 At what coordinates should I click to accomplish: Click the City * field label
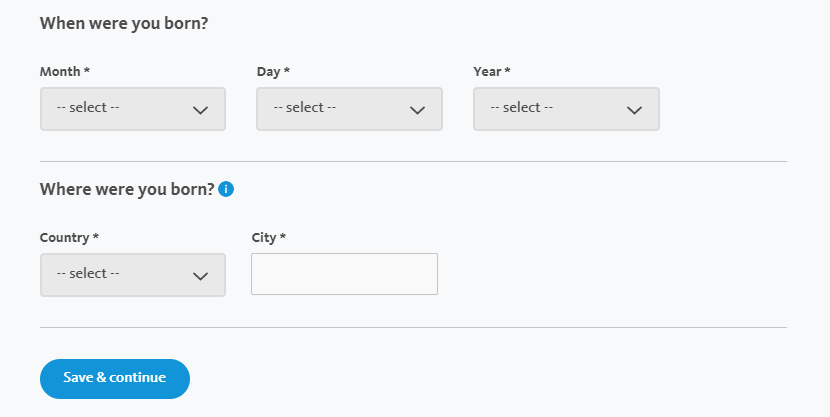[268, 238]
